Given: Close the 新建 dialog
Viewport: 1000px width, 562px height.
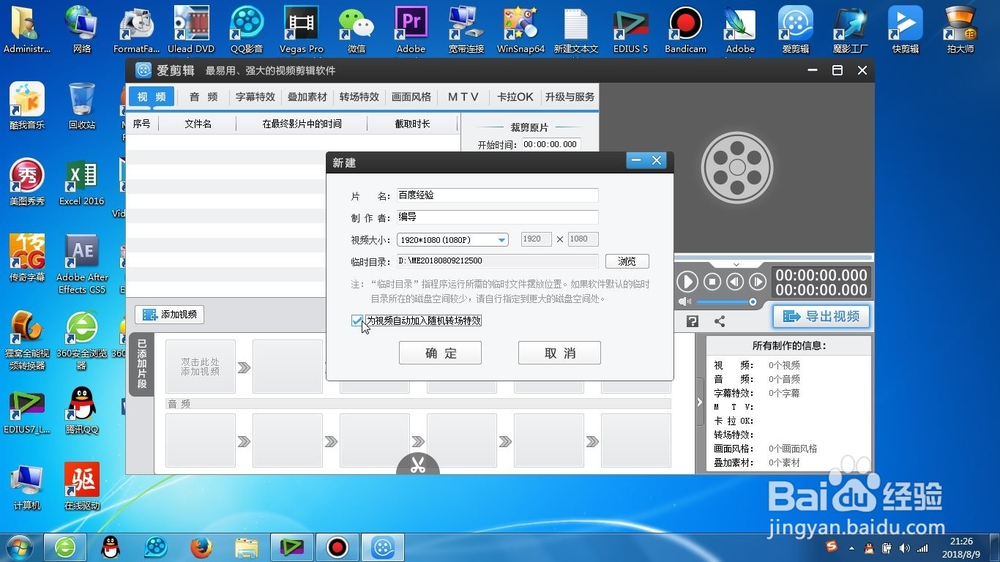Looking at the screenshot, I should tap(656, 160).
